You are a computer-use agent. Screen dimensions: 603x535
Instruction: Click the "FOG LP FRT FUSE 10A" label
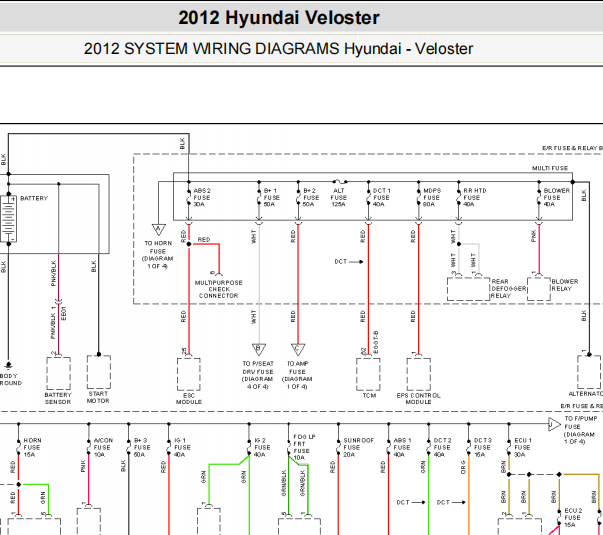304,447
